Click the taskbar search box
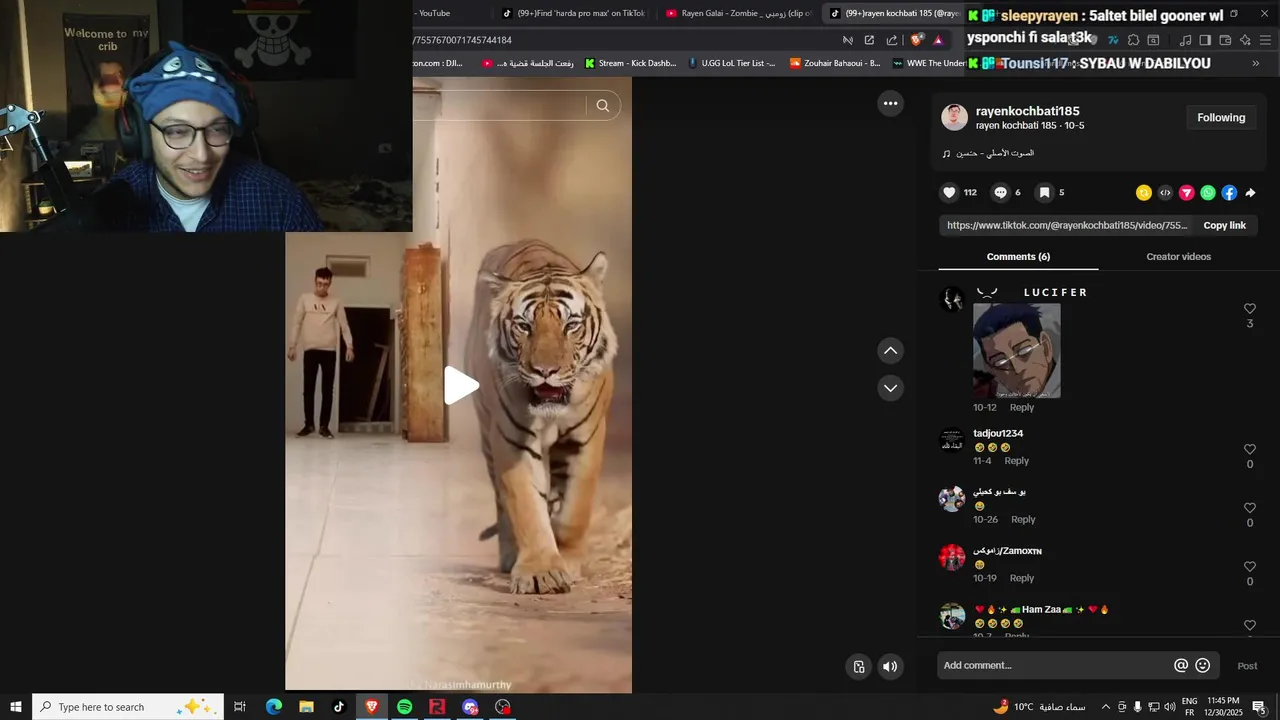1280x720 pixels. pyautogui.click(x=128, y=707)
